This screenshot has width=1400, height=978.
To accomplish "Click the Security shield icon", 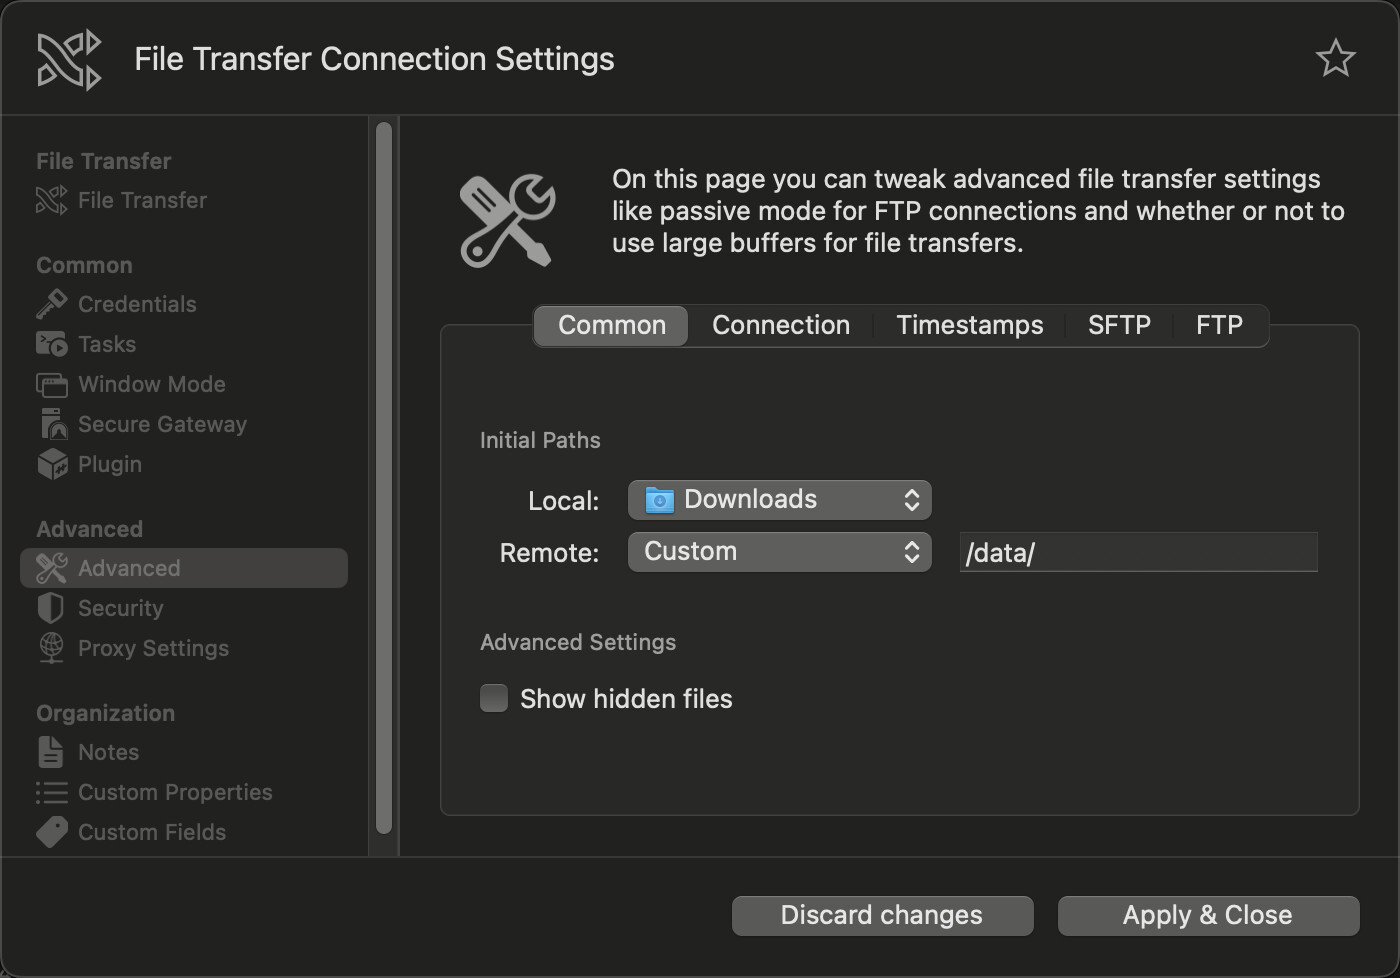I will [51, 608].
